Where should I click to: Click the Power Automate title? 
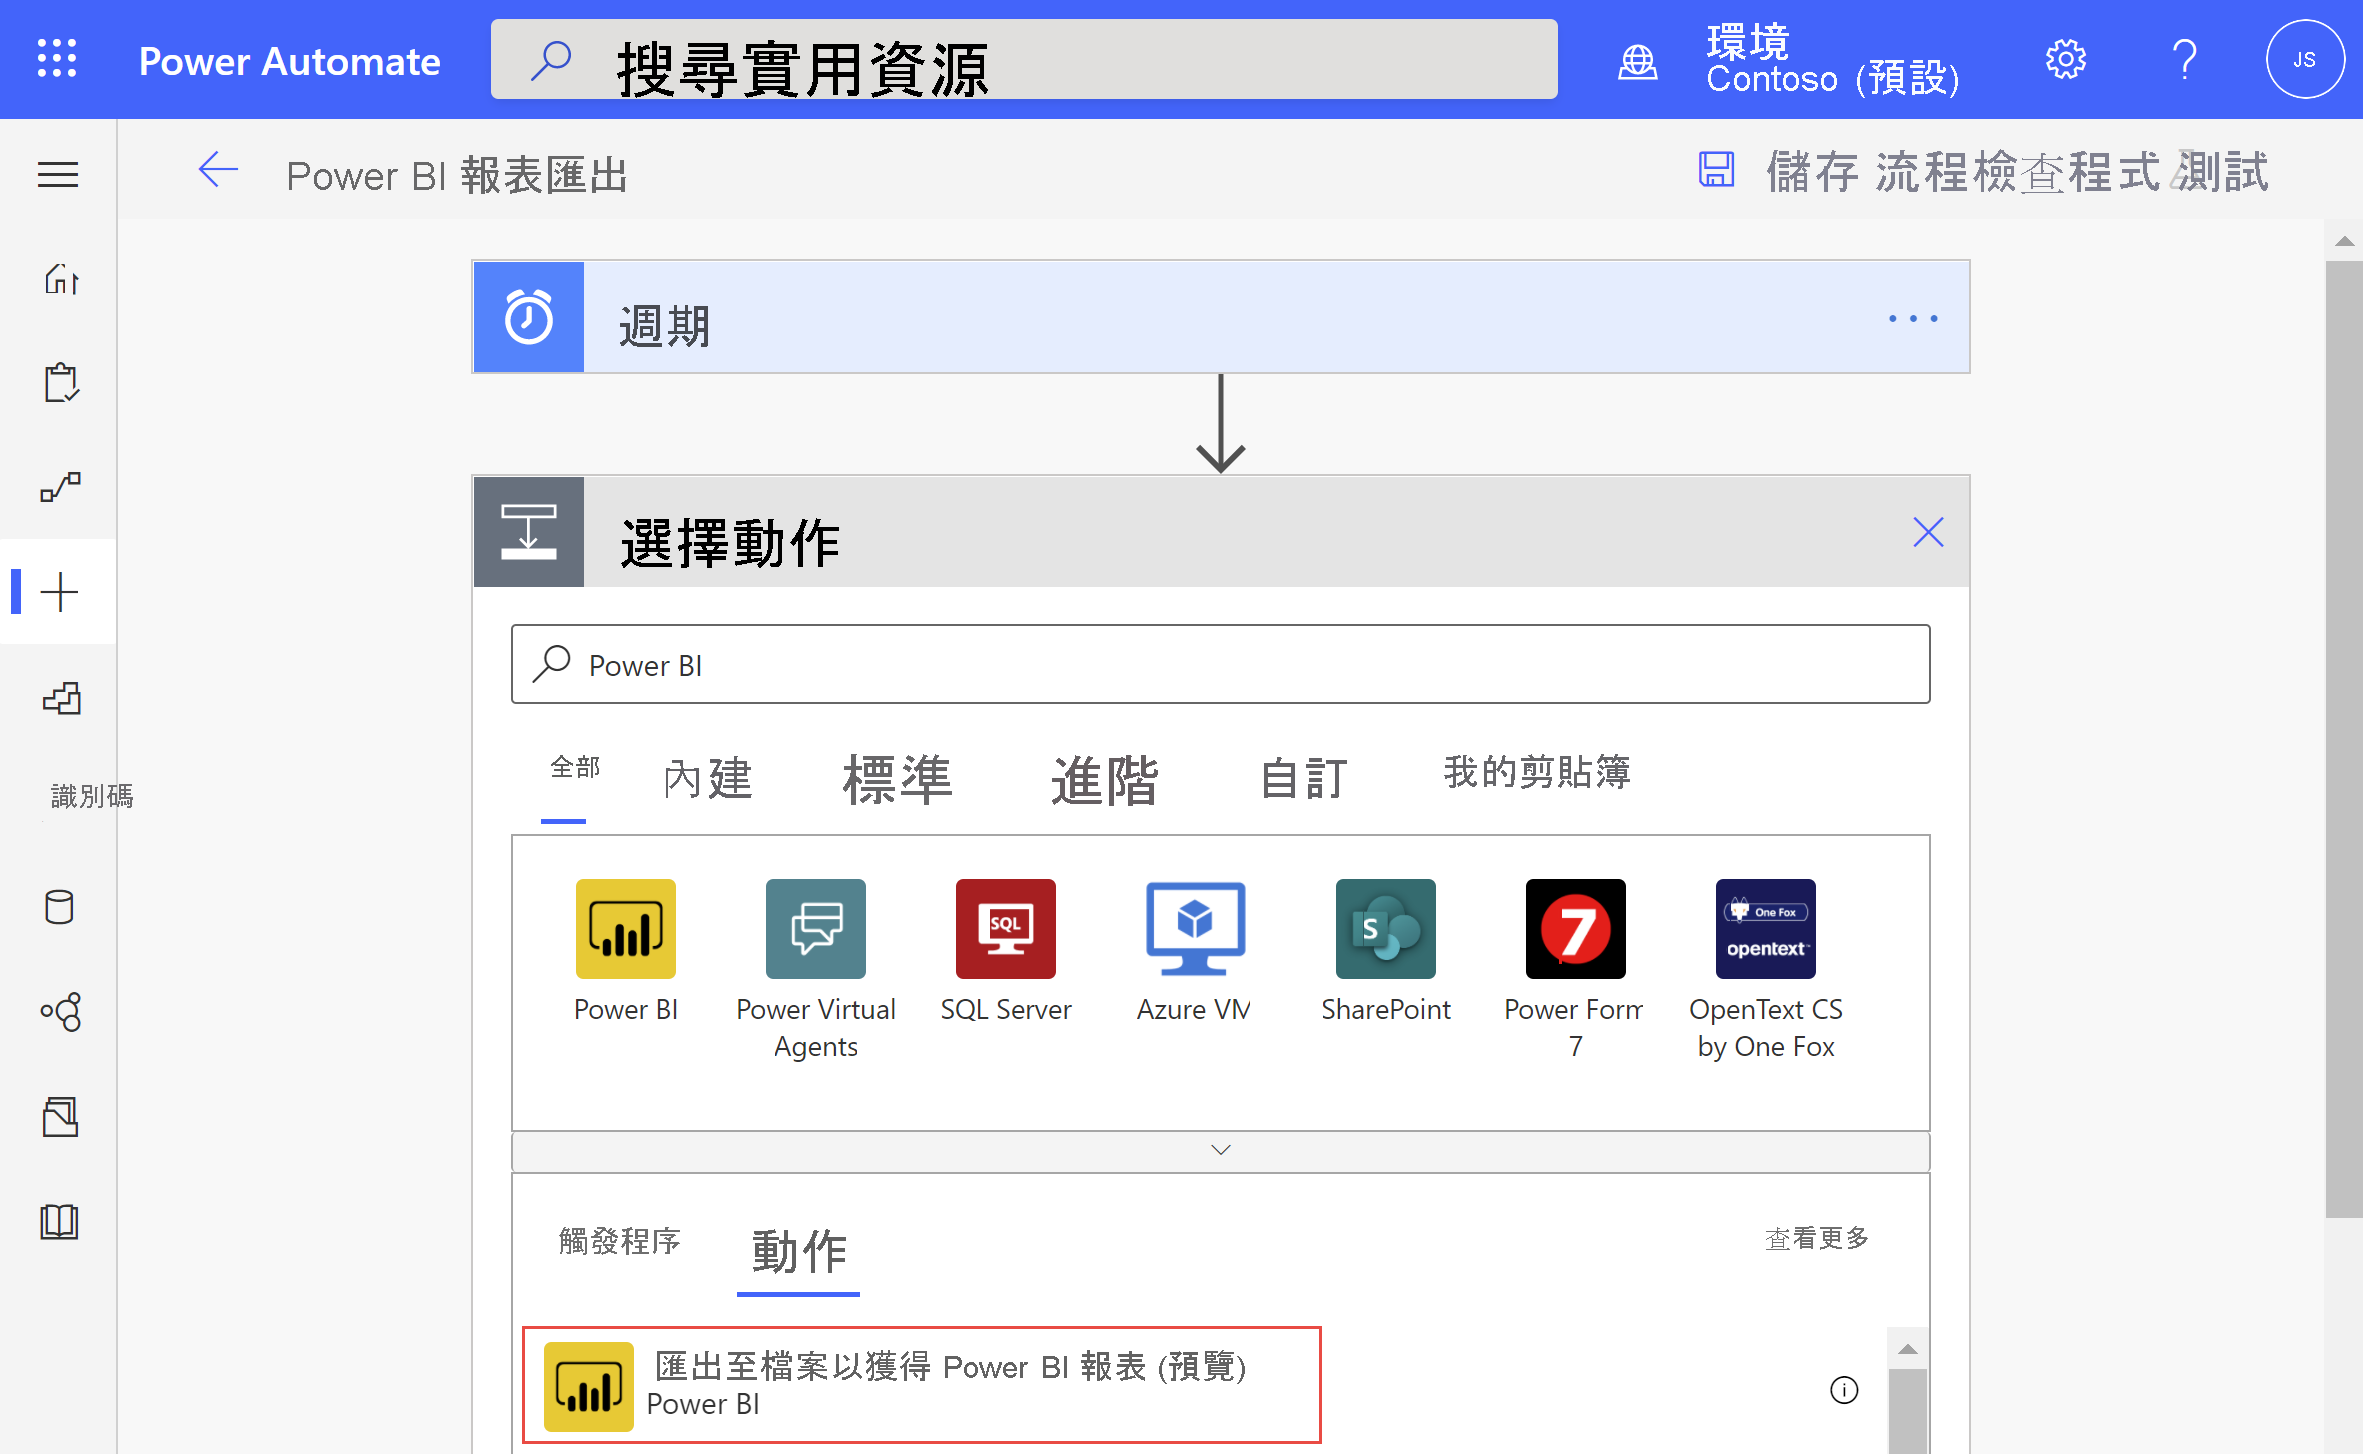coord(290,61)
